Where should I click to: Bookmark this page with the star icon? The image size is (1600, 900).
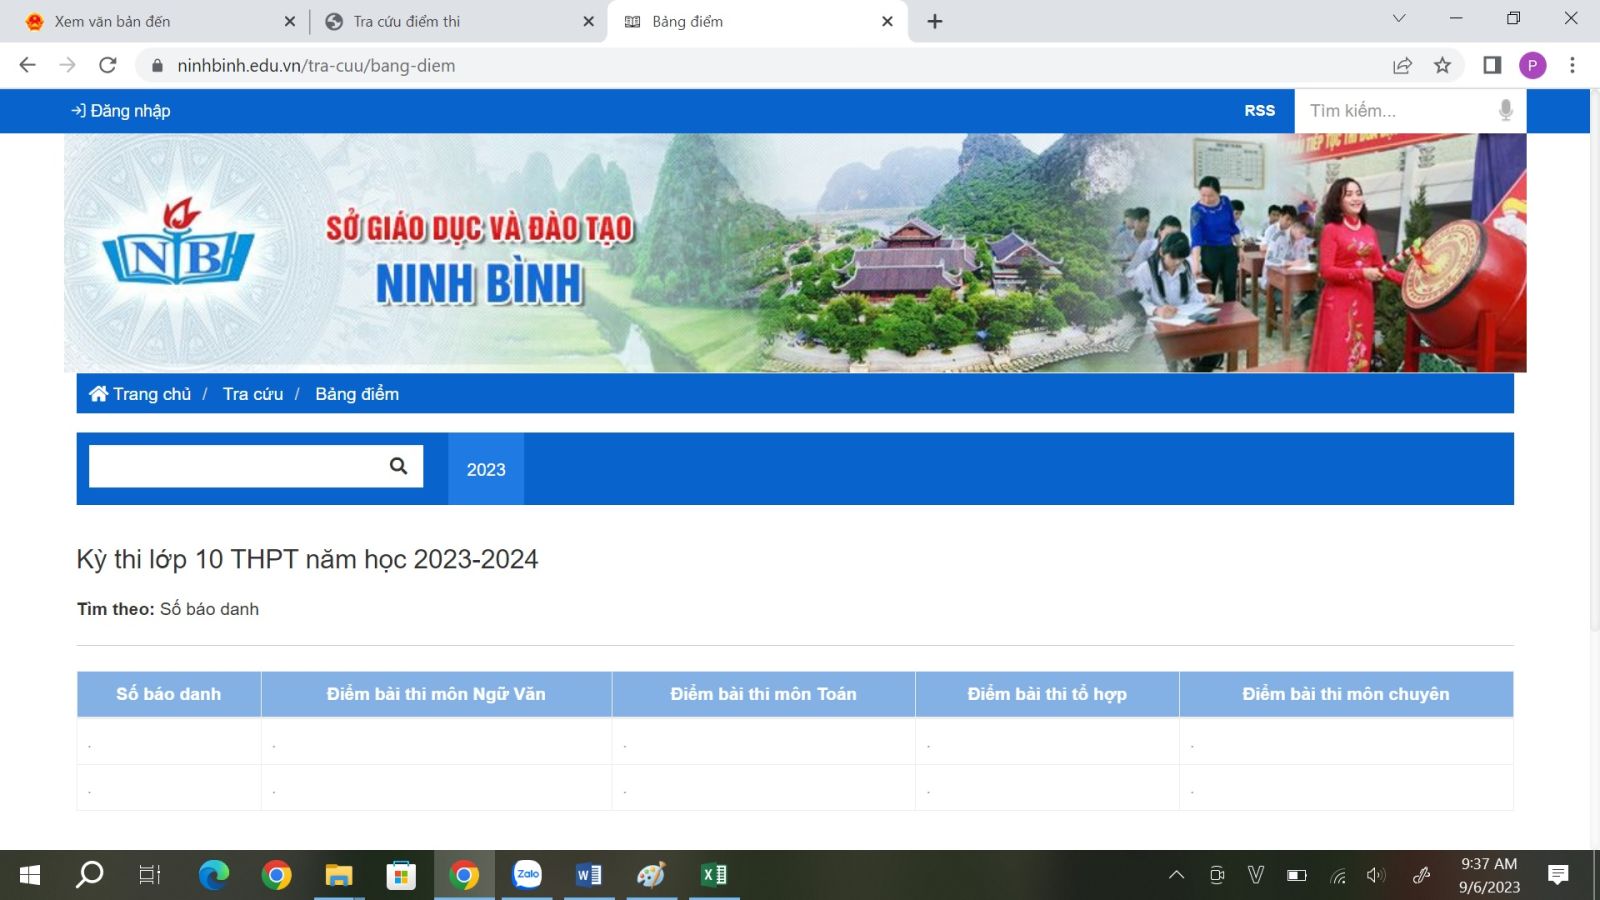(1442, 65)
